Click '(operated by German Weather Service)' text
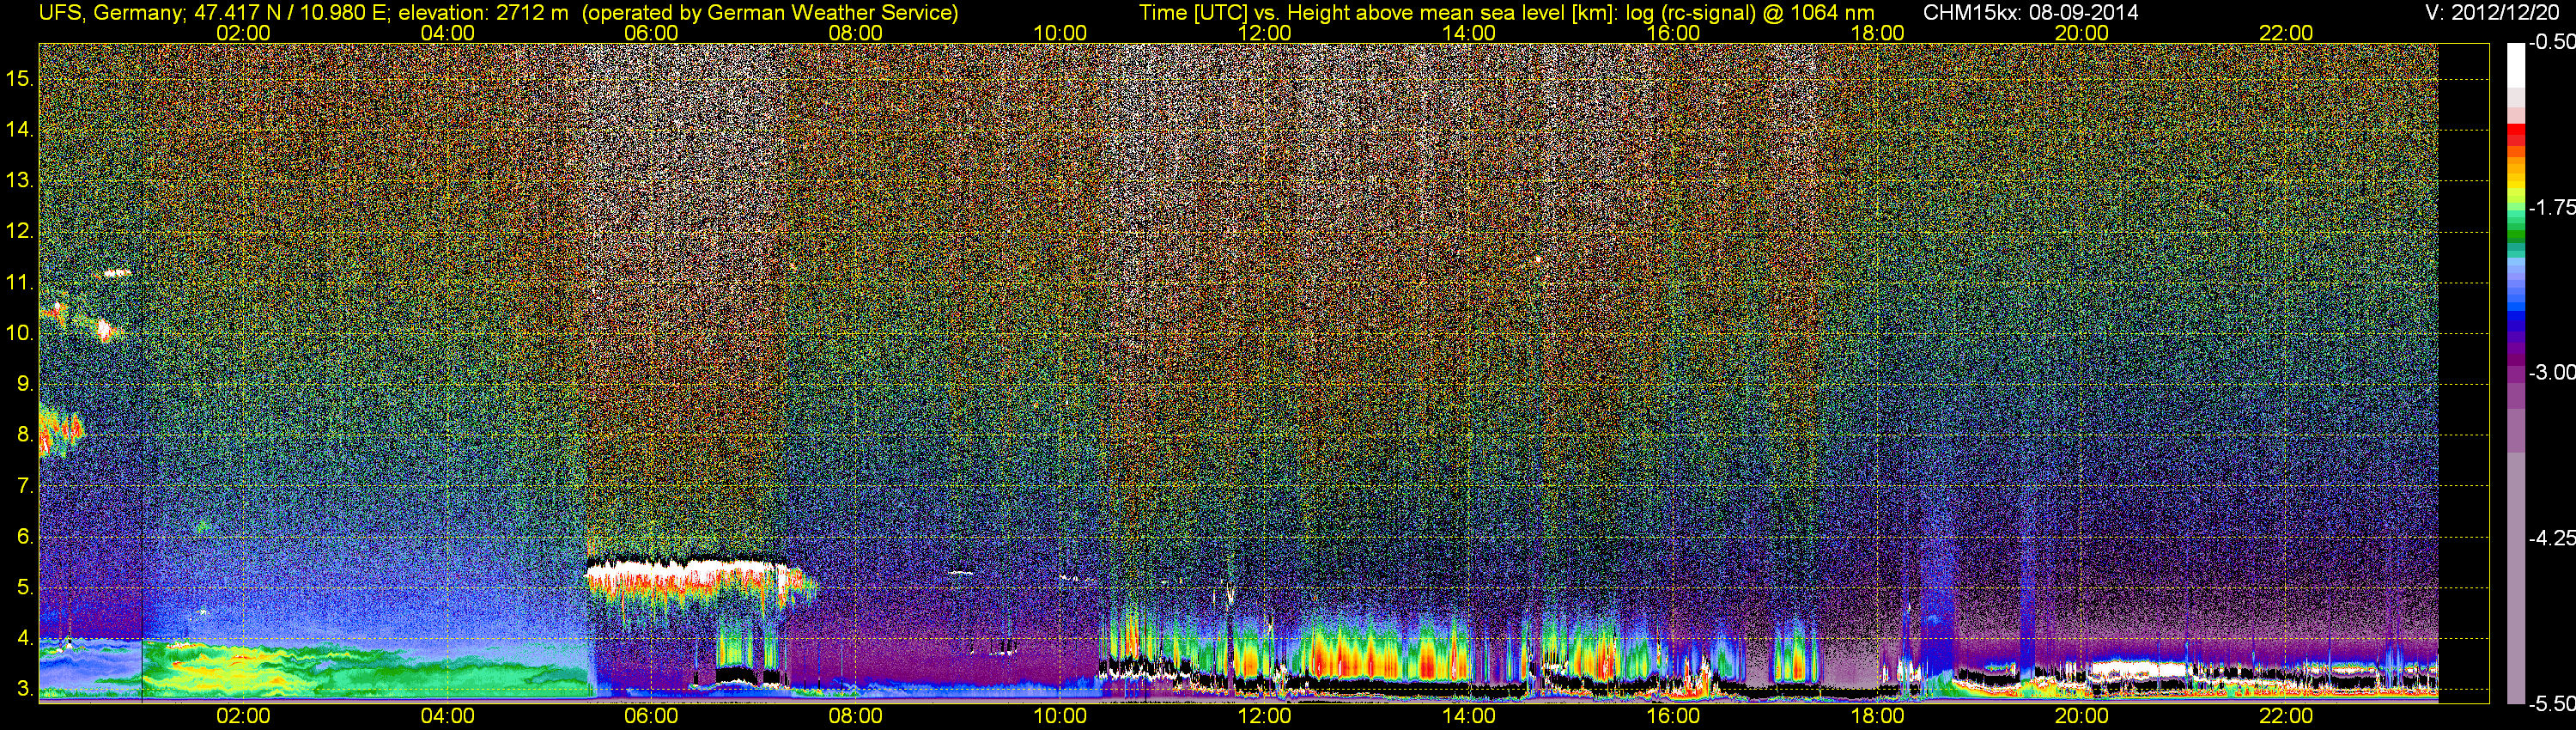Screen dimensions: 2576x730 770,13
